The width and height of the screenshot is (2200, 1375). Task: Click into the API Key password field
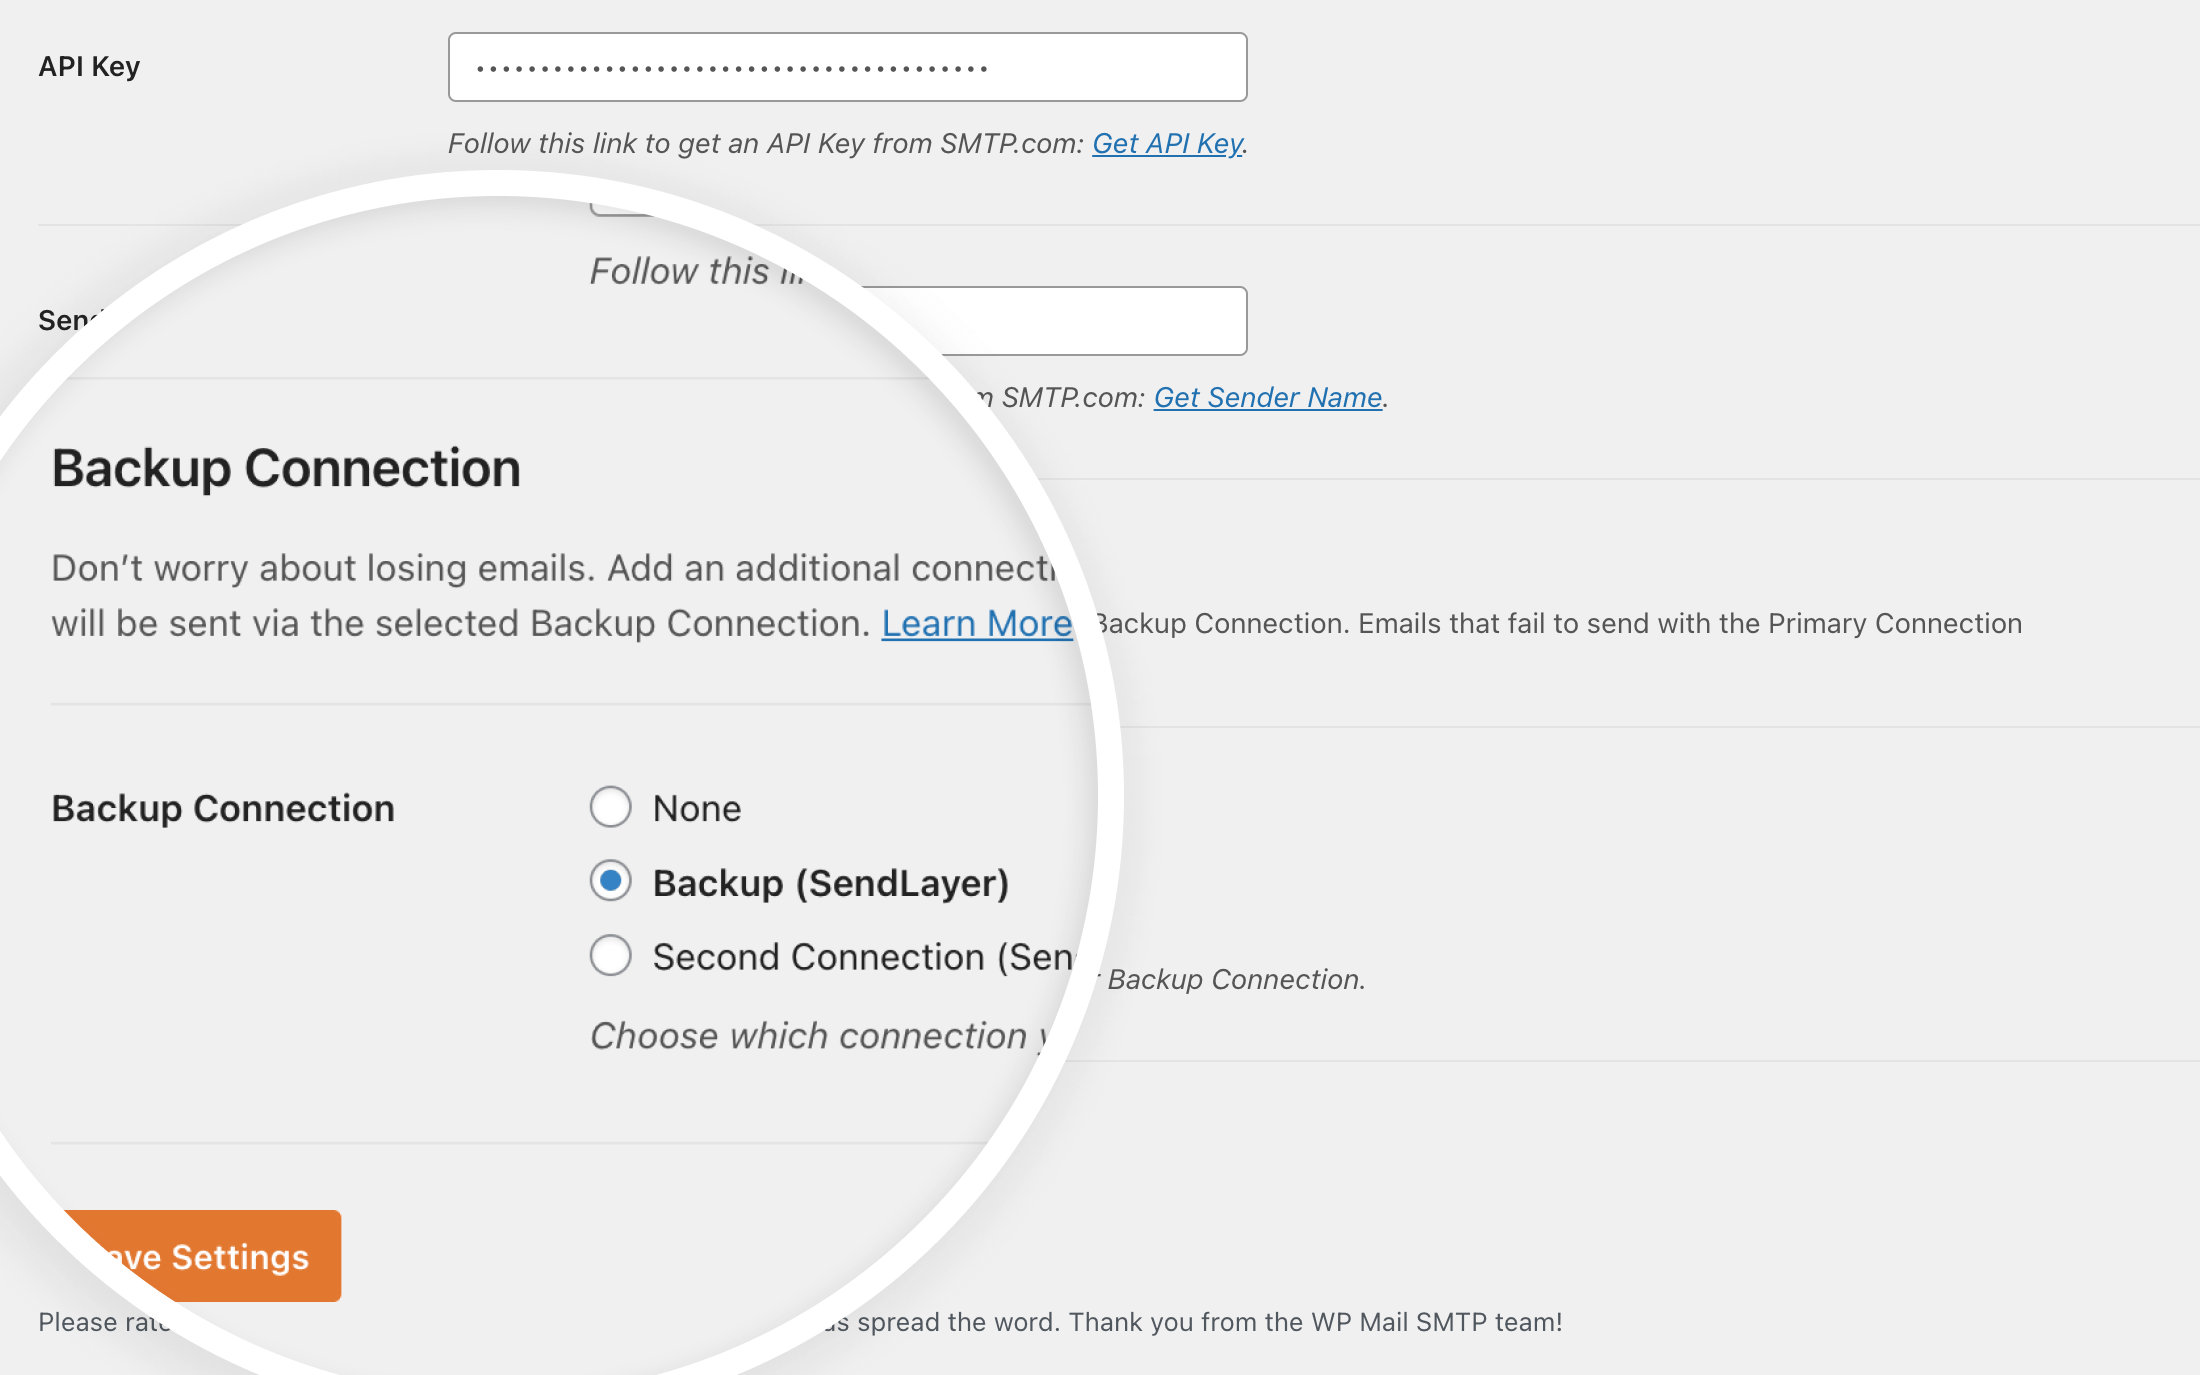click(x=847, y=67)
